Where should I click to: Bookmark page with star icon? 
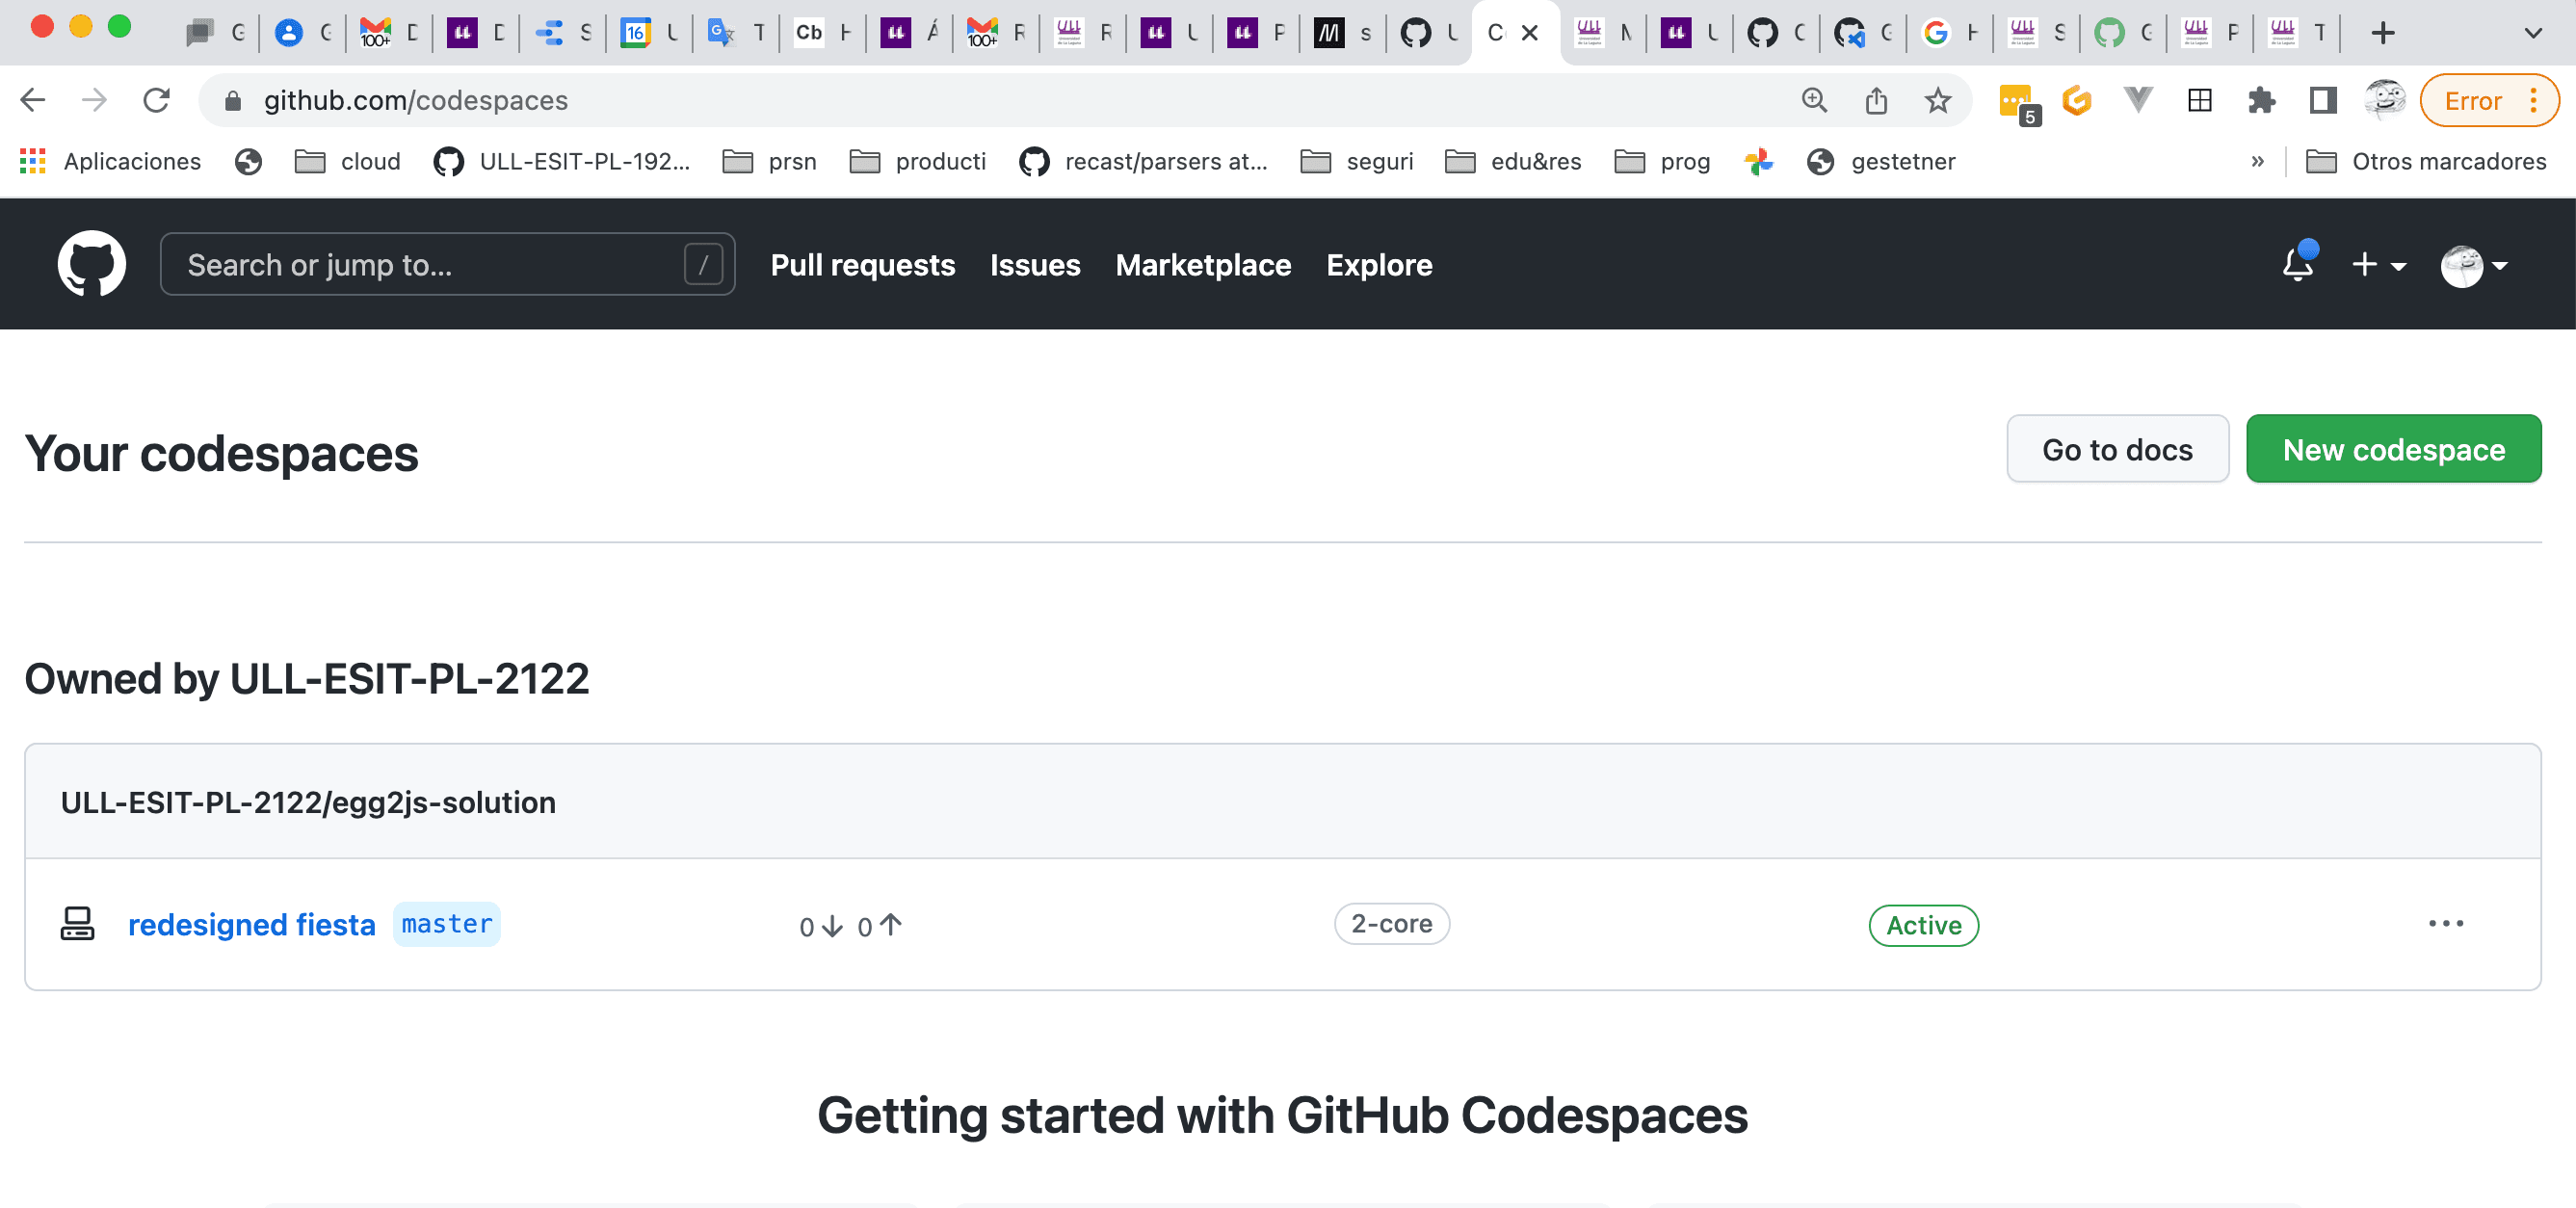click(1937, 100)
